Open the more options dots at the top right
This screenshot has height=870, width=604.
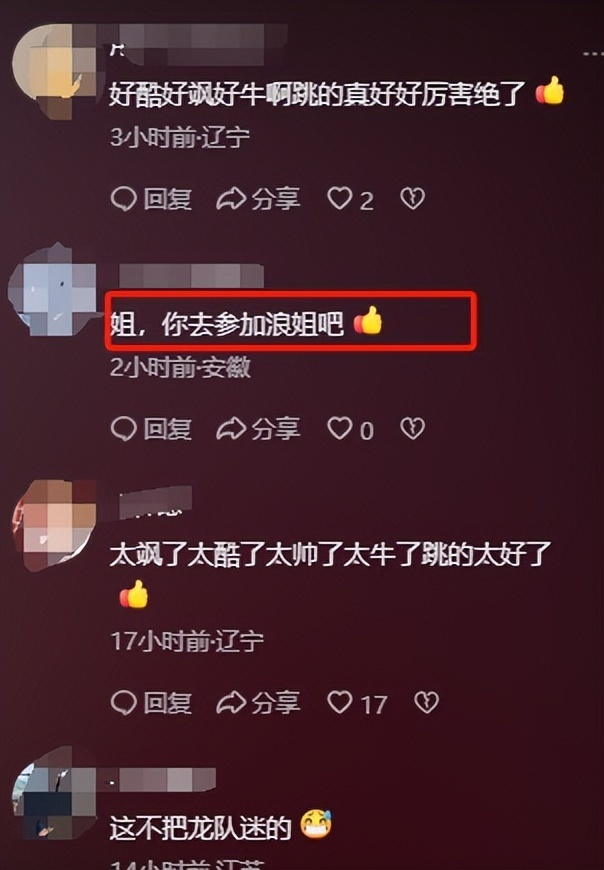coord(593,54)
